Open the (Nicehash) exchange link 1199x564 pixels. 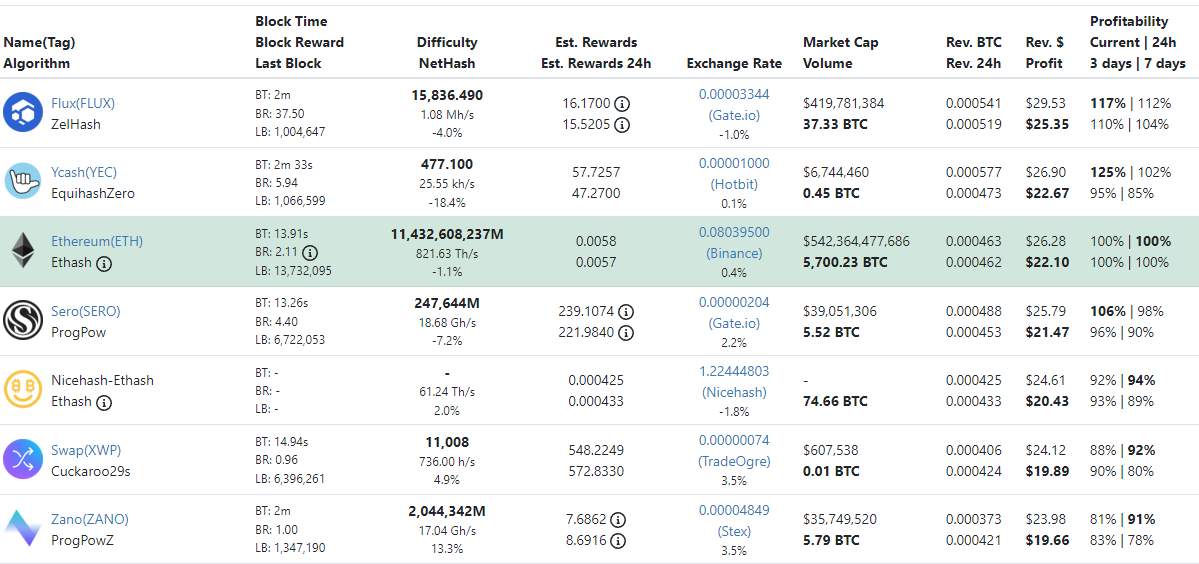[x=734, y=392]
